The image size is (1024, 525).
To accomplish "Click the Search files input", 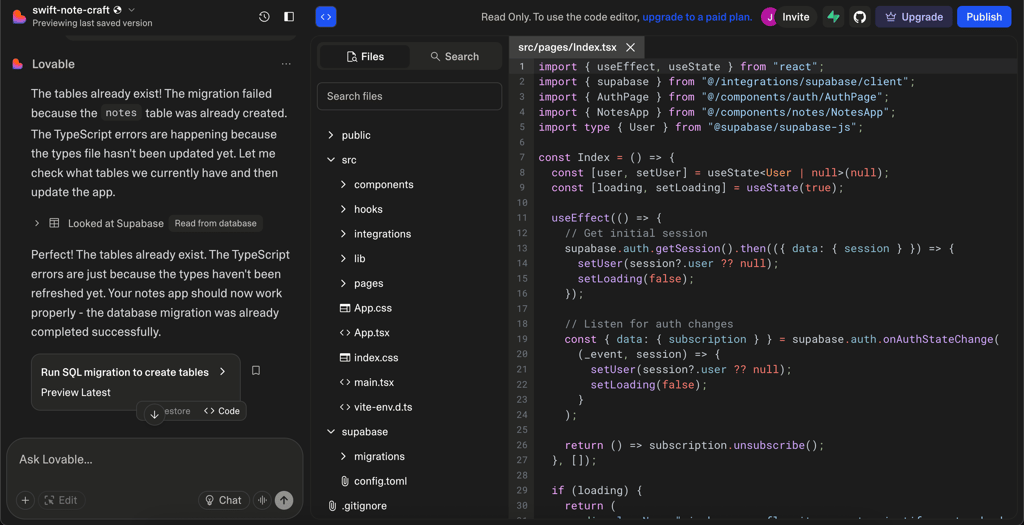I will [x=409, y=96].
